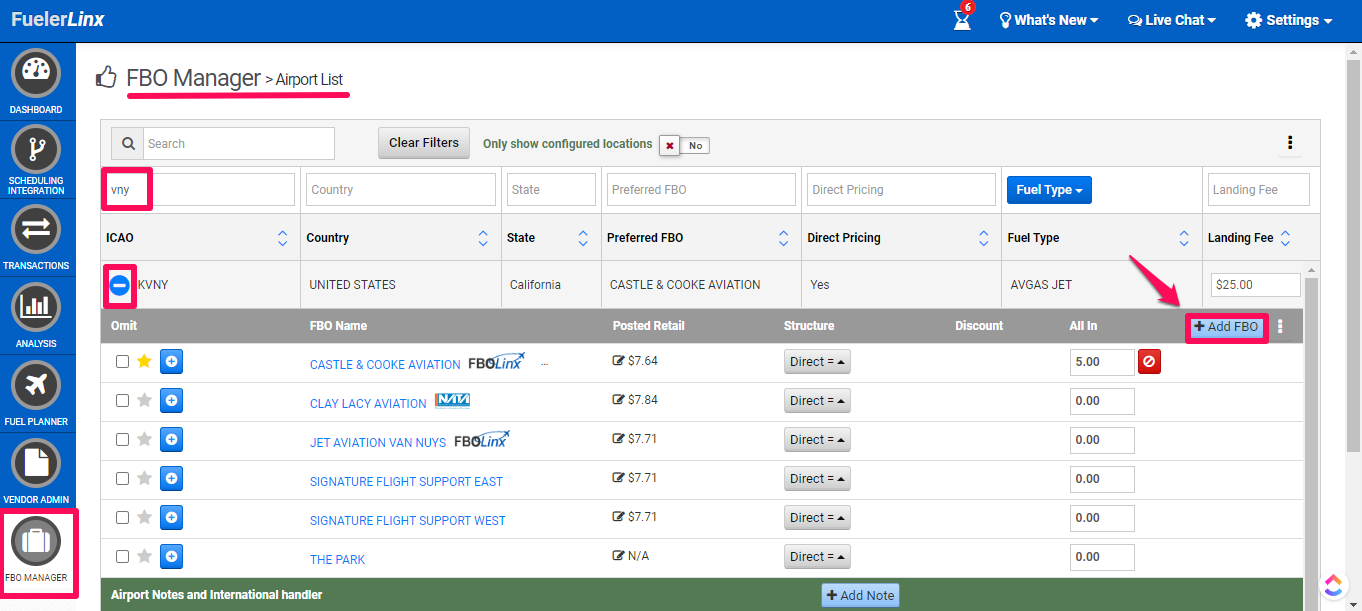Viewport: 1362px width, 611px height.
Task: Unstar Castle & Cooke Aviation
Action: click(x=145, y=361)
